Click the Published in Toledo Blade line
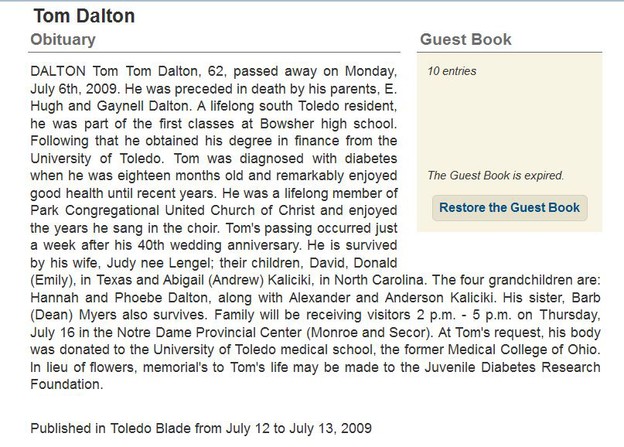Viewport: 624px width, 447px height. 201,428
